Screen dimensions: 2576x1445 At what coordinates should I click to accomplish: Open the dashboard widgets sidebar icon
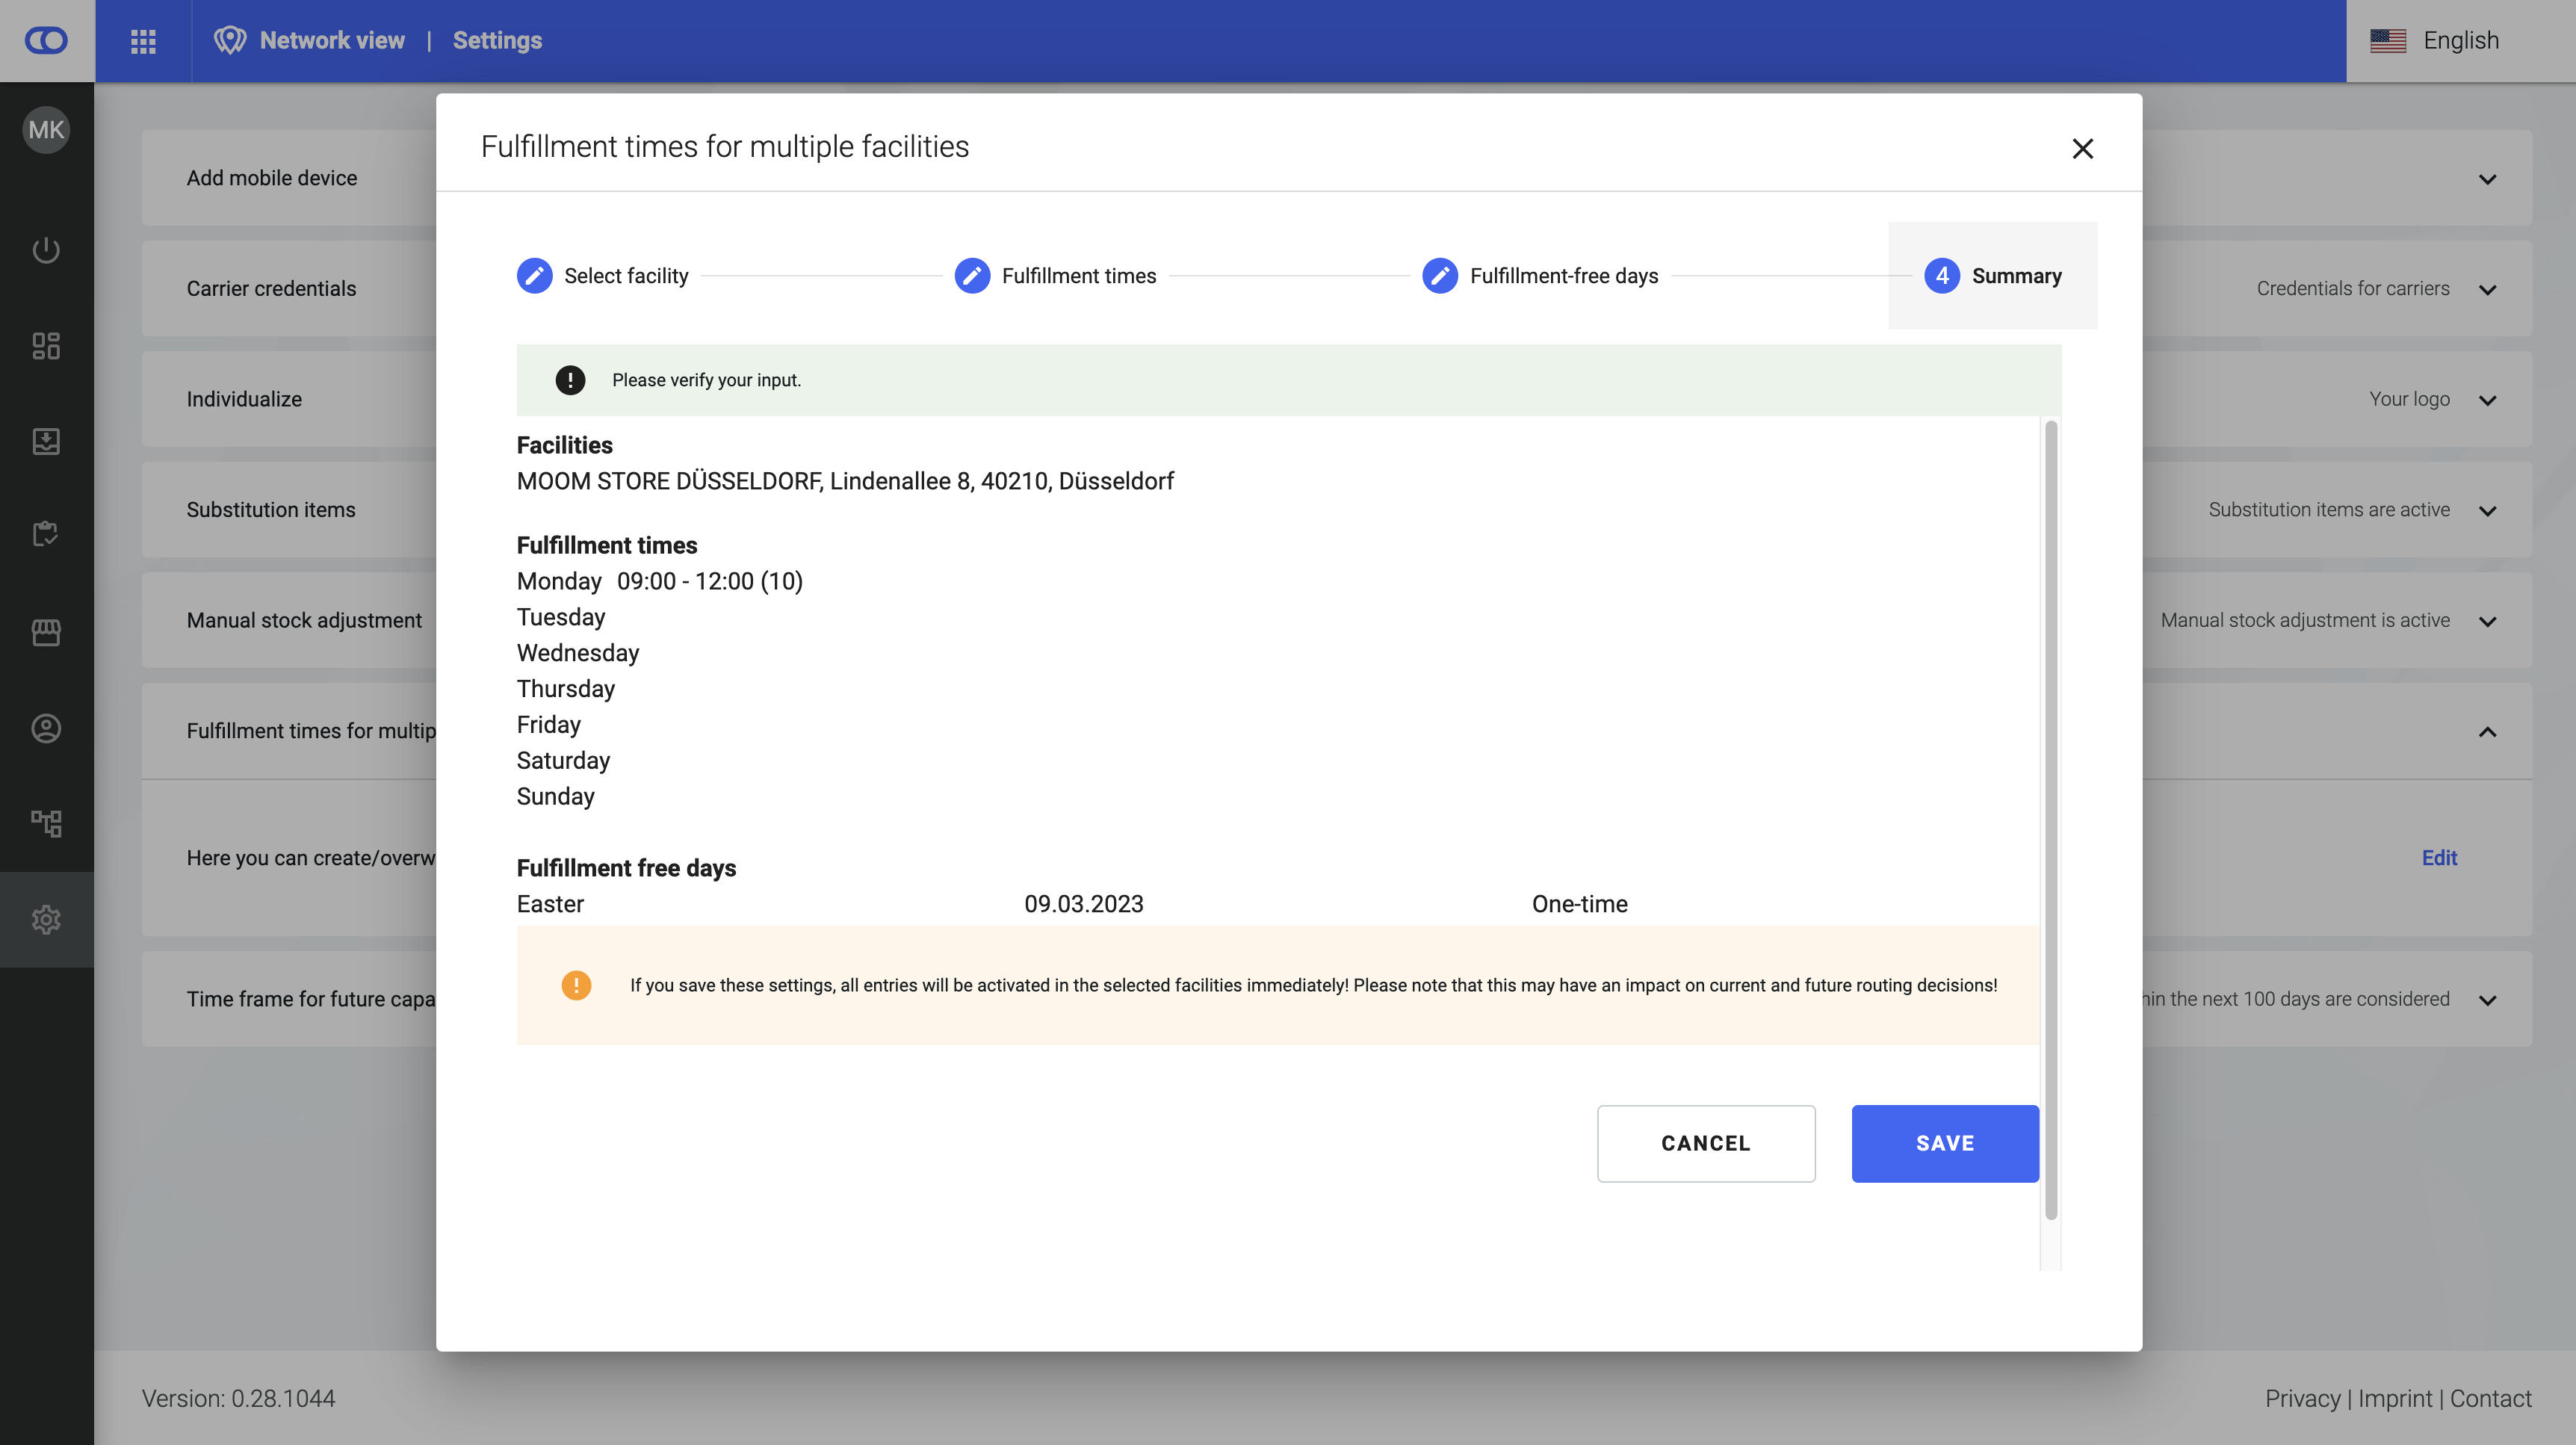pyautogui.click(x=46, y=346)
